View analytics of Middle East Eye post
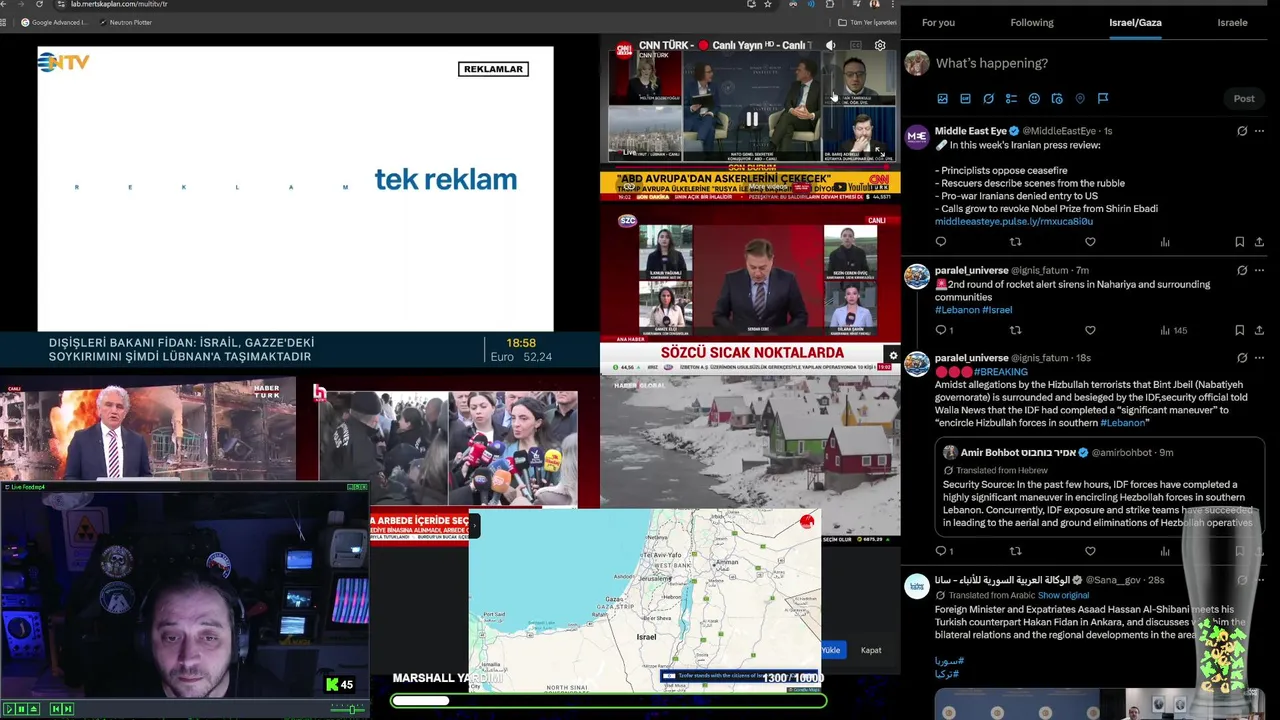This screenshot has height=720, width=1280. pos(1165,241)
